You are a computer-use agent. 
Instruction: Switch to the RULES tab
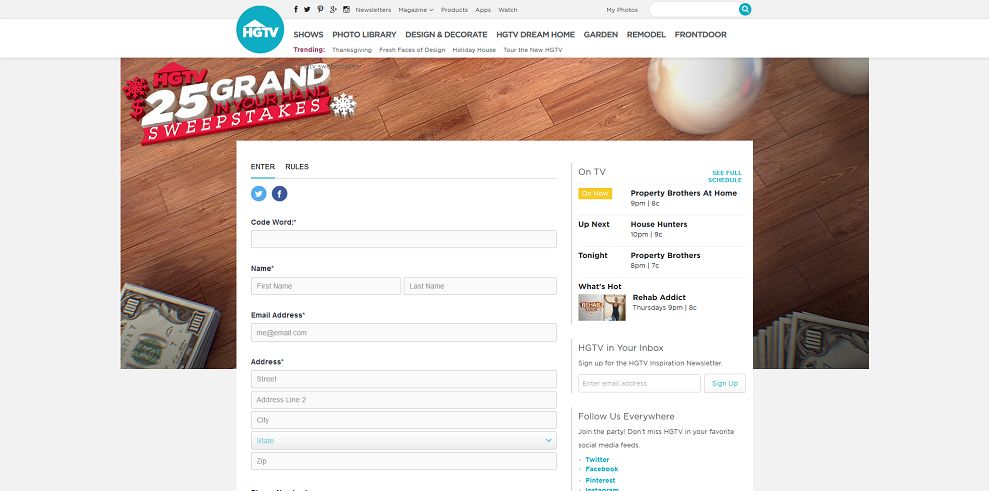pos(297,167)
